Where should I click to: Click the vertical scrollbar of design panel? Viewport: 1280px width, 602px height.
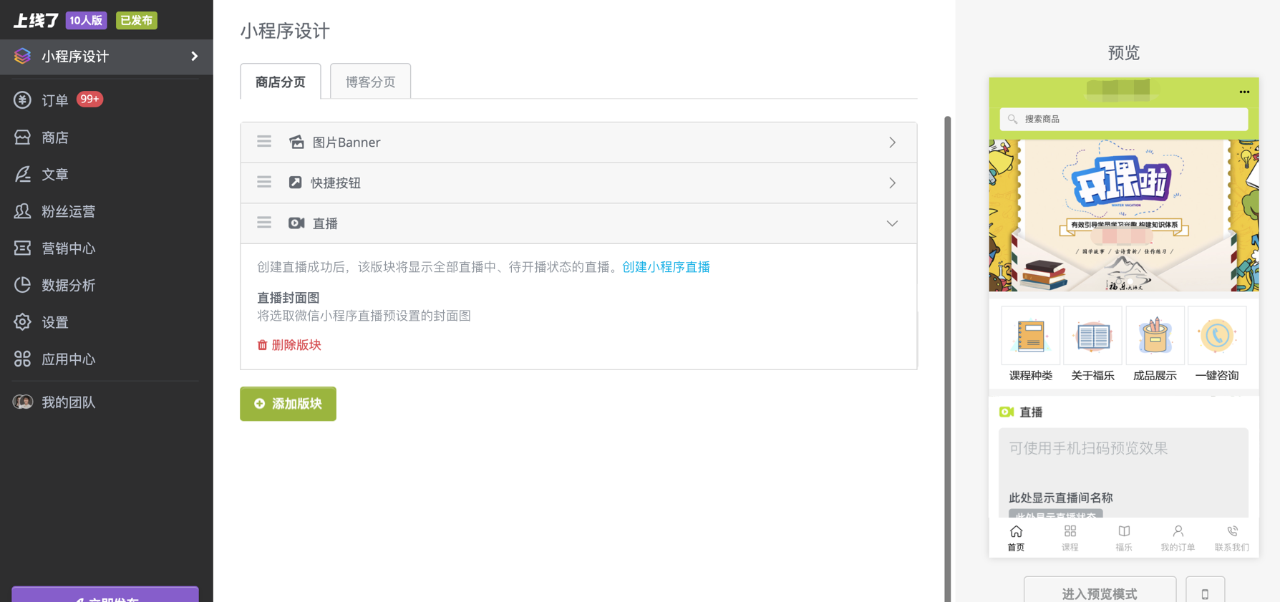tap(948, 350)
